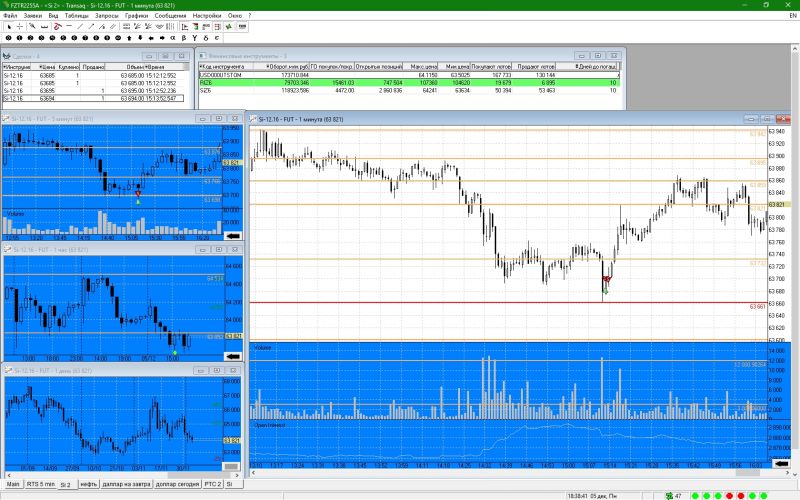Select the parallel channel lines tool
Viewport: 800px width, 500px height.
click(x=113, y=27)
